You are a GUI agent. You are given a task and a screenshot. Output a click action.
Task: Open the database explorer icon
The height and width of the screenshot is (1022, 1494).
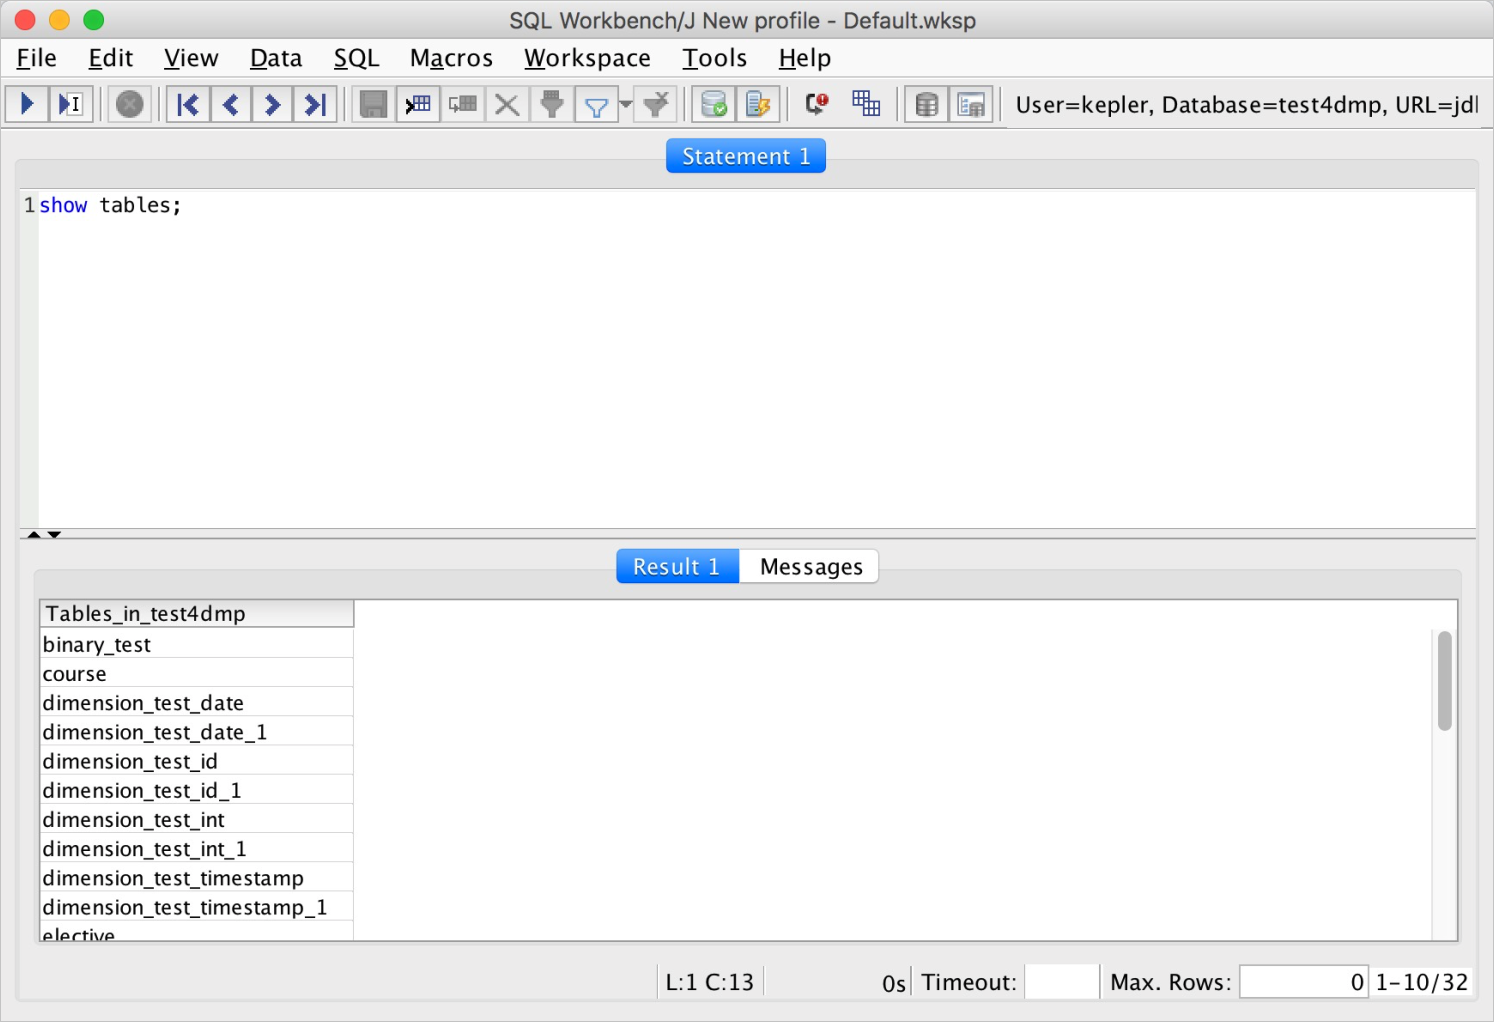927,104
